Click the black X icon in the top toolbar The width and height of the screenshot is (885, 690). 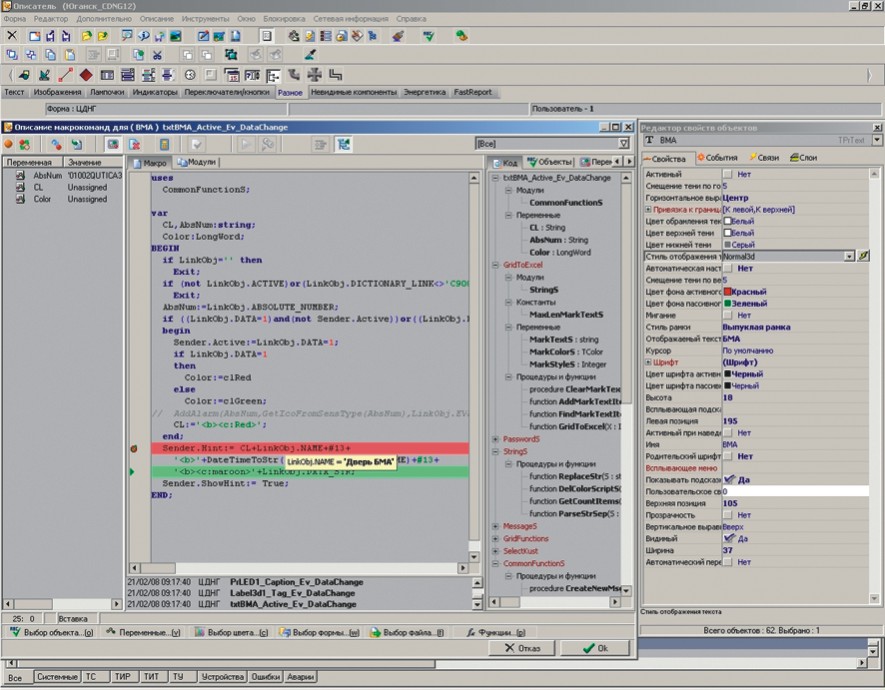(x=12, y=36)
